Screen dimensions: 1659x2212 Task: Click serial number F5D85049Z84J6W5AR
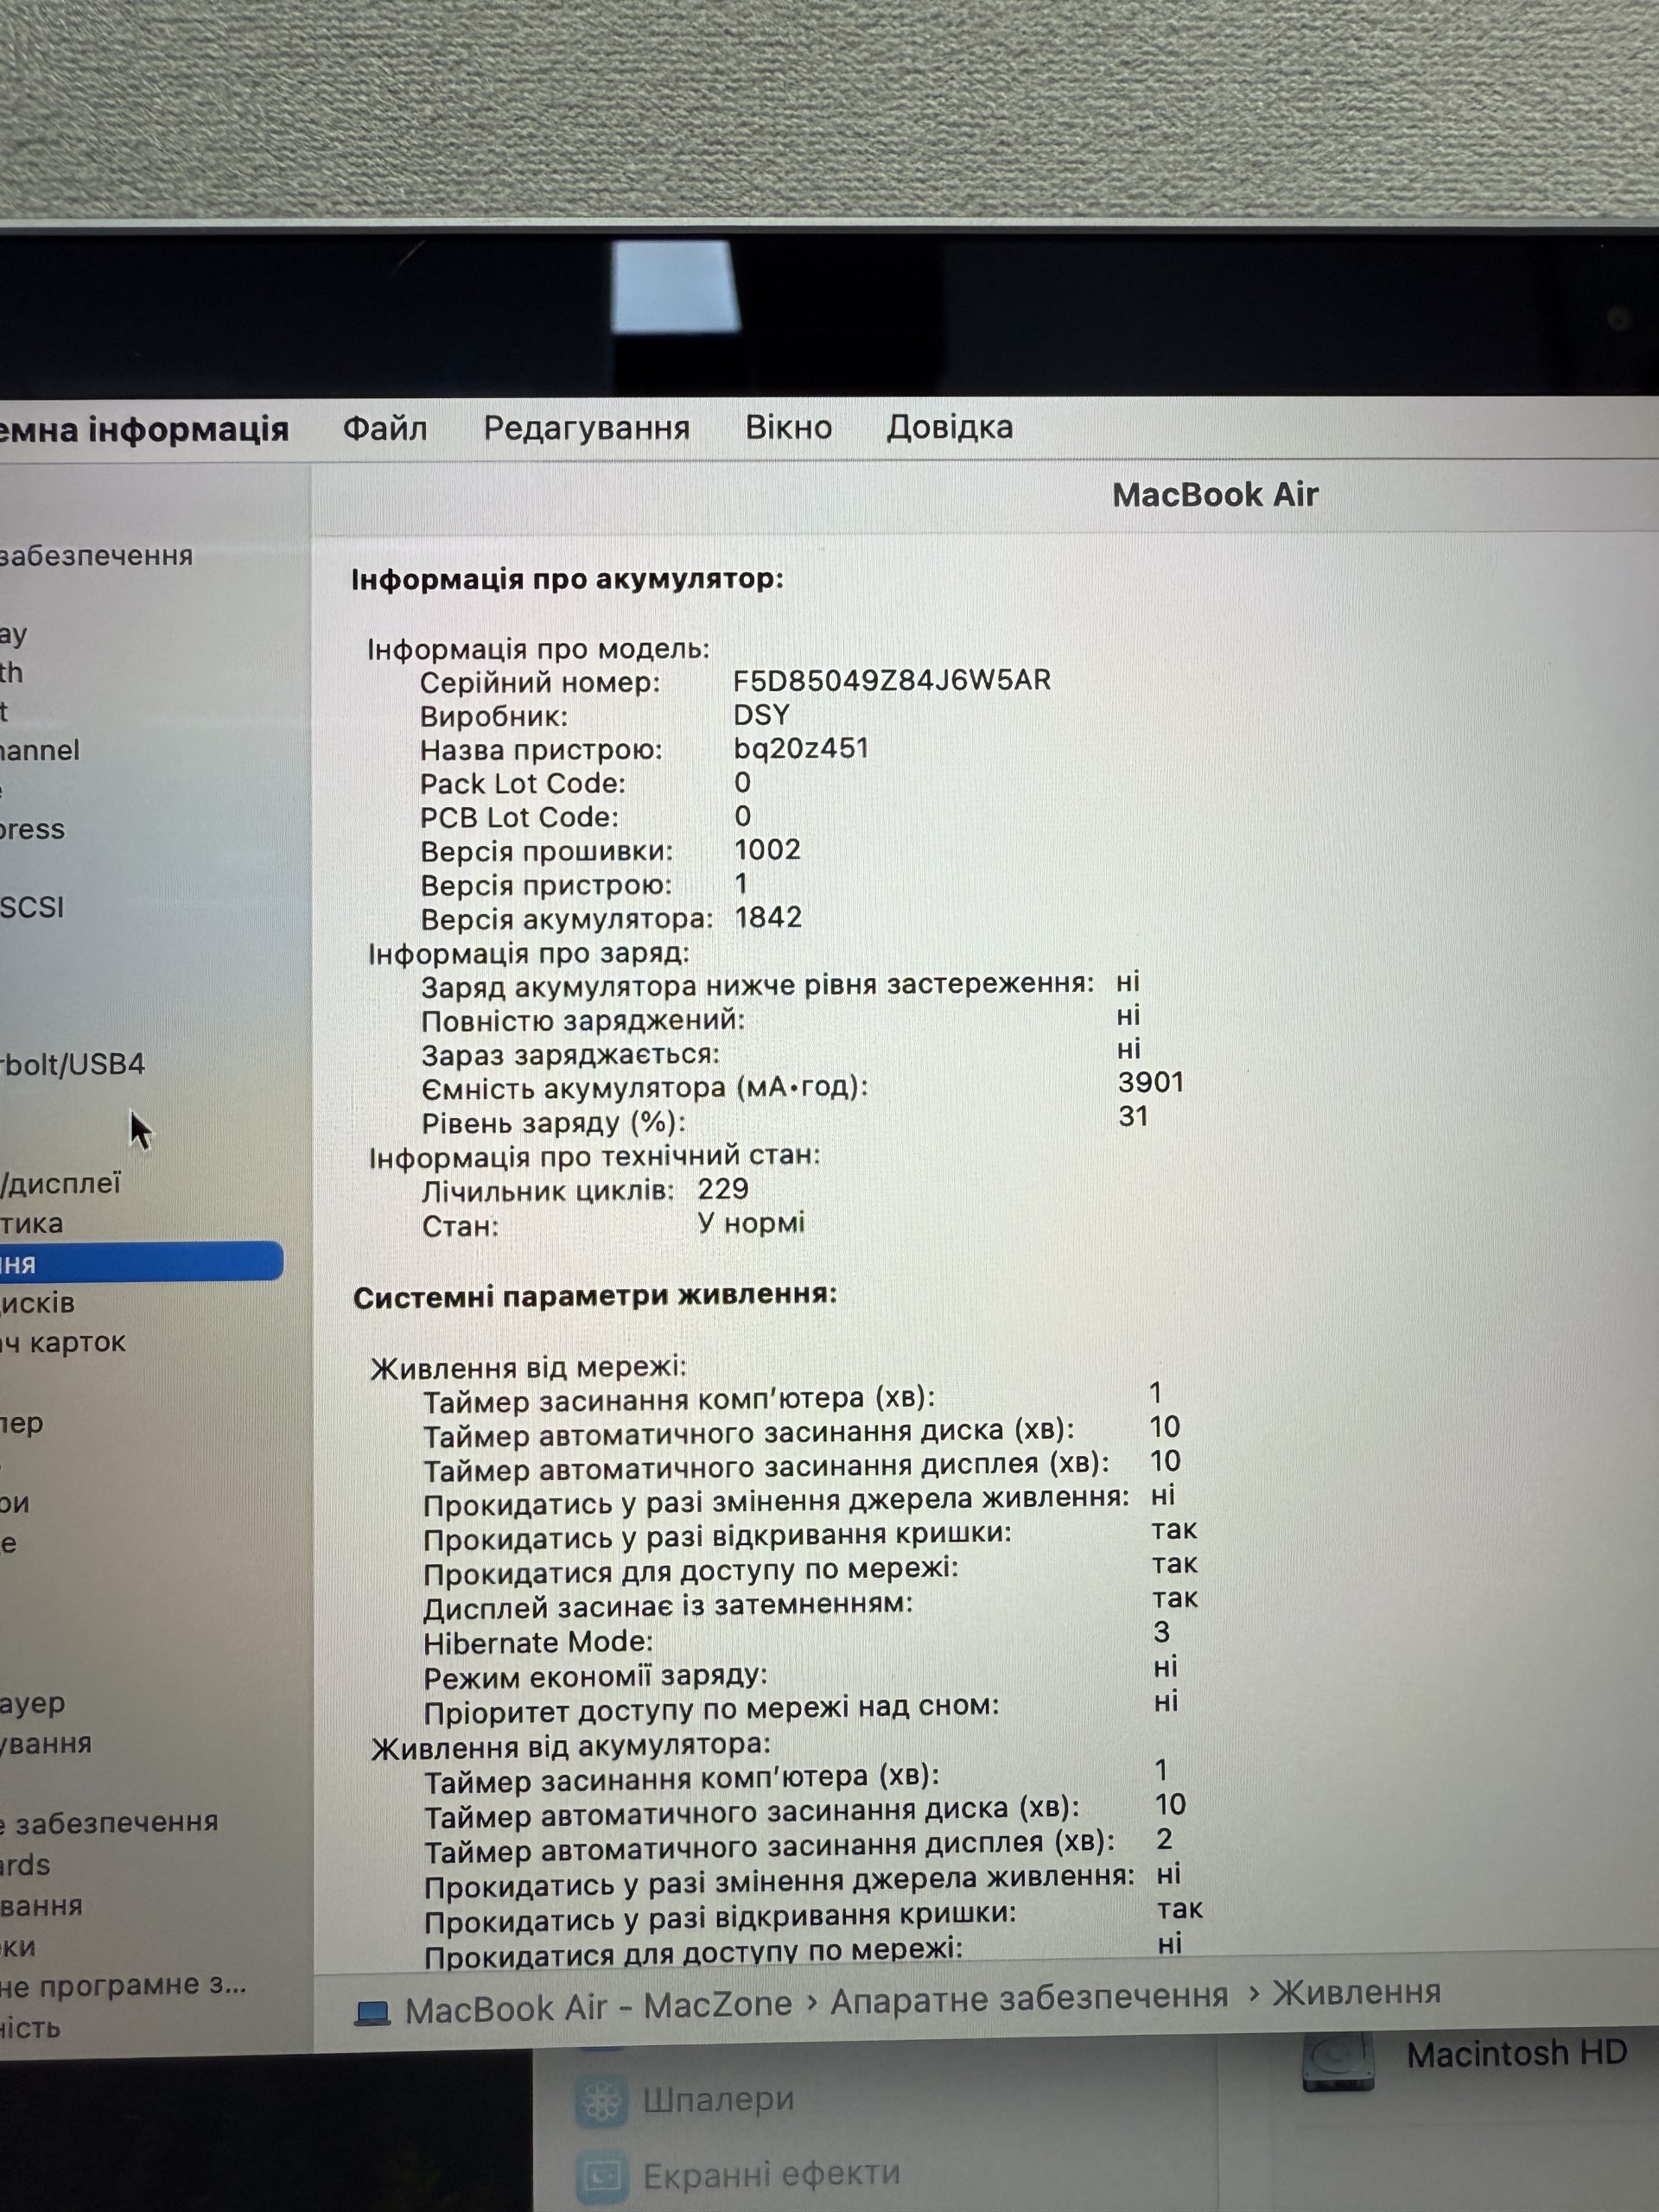[892, 681]
